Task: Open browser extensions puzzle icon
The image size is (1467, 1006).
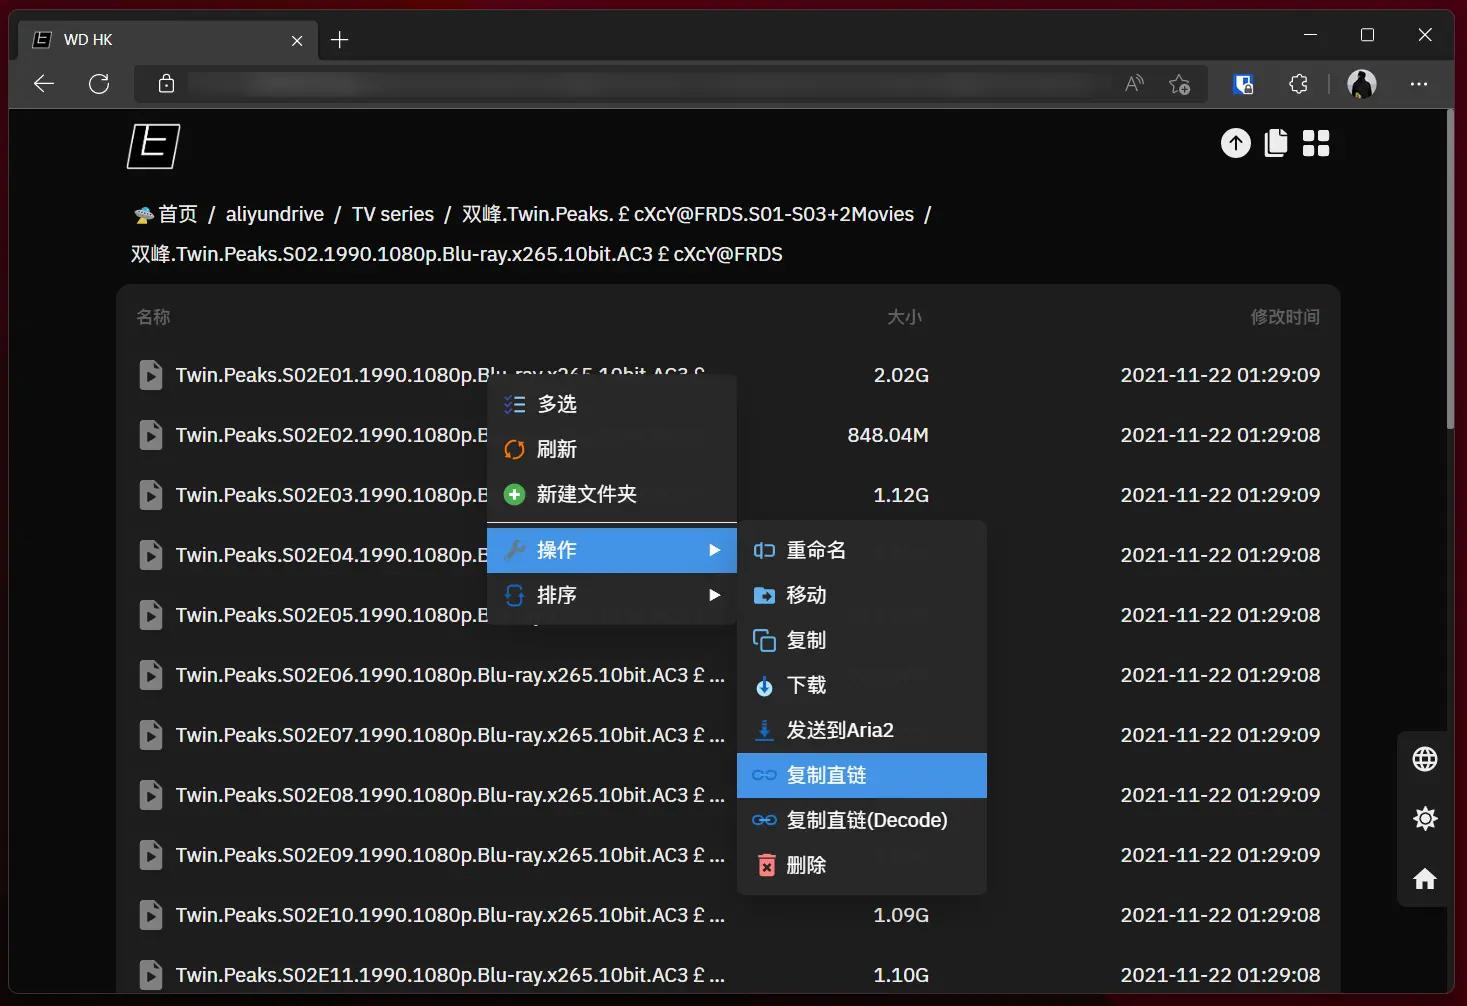Action: (x=1299, y=84)
